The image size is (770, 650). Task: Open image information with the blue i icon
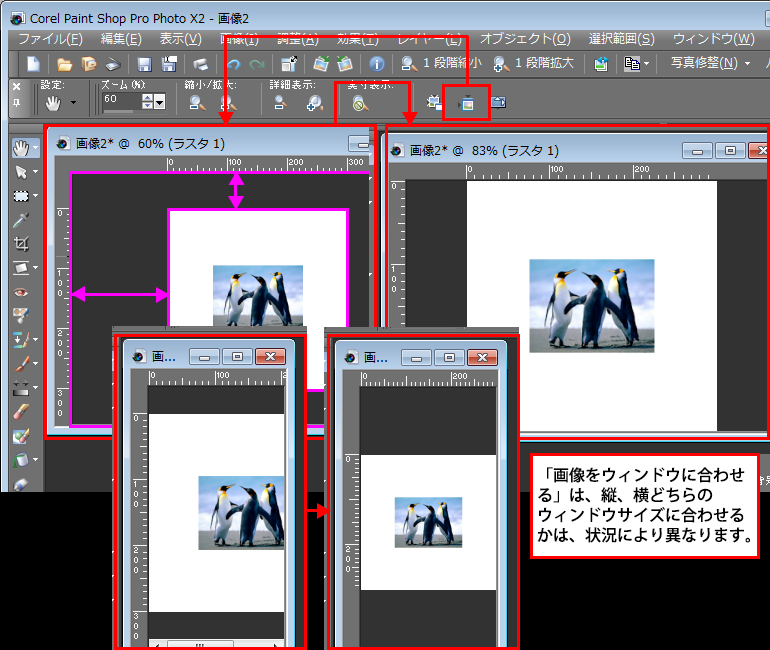(376, 64)
